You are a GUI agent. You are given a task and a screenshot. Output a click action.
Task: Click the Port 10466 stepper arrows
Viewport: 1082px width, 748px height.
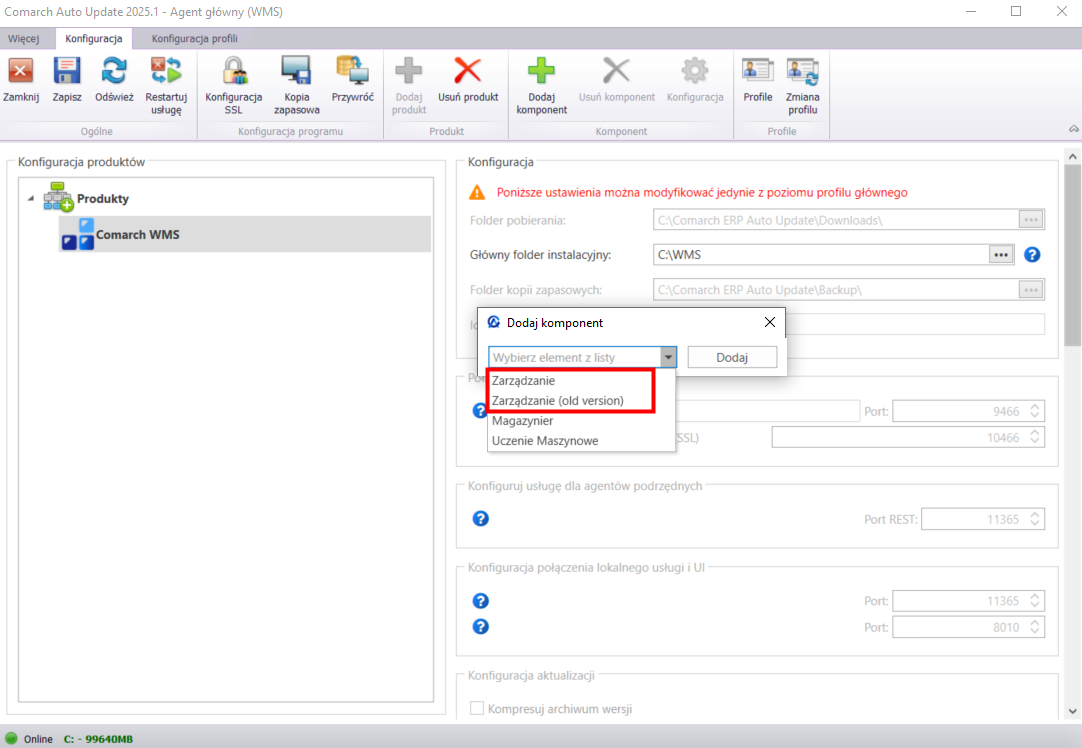1034,437
